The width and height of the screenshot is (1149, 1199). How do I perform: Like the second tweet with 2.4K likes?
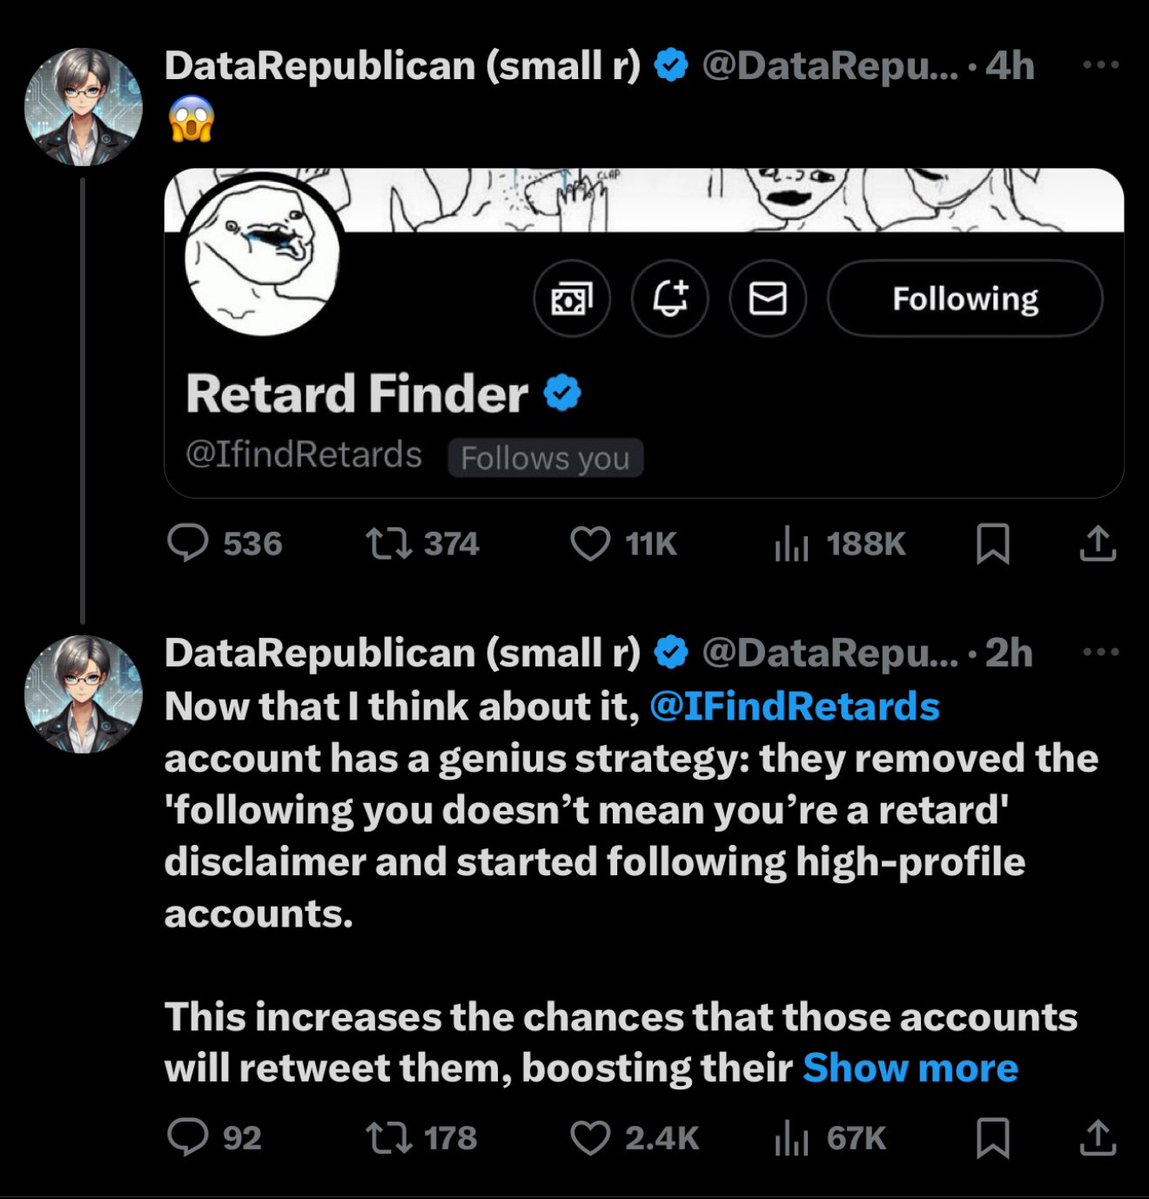tap(590, 1137)
